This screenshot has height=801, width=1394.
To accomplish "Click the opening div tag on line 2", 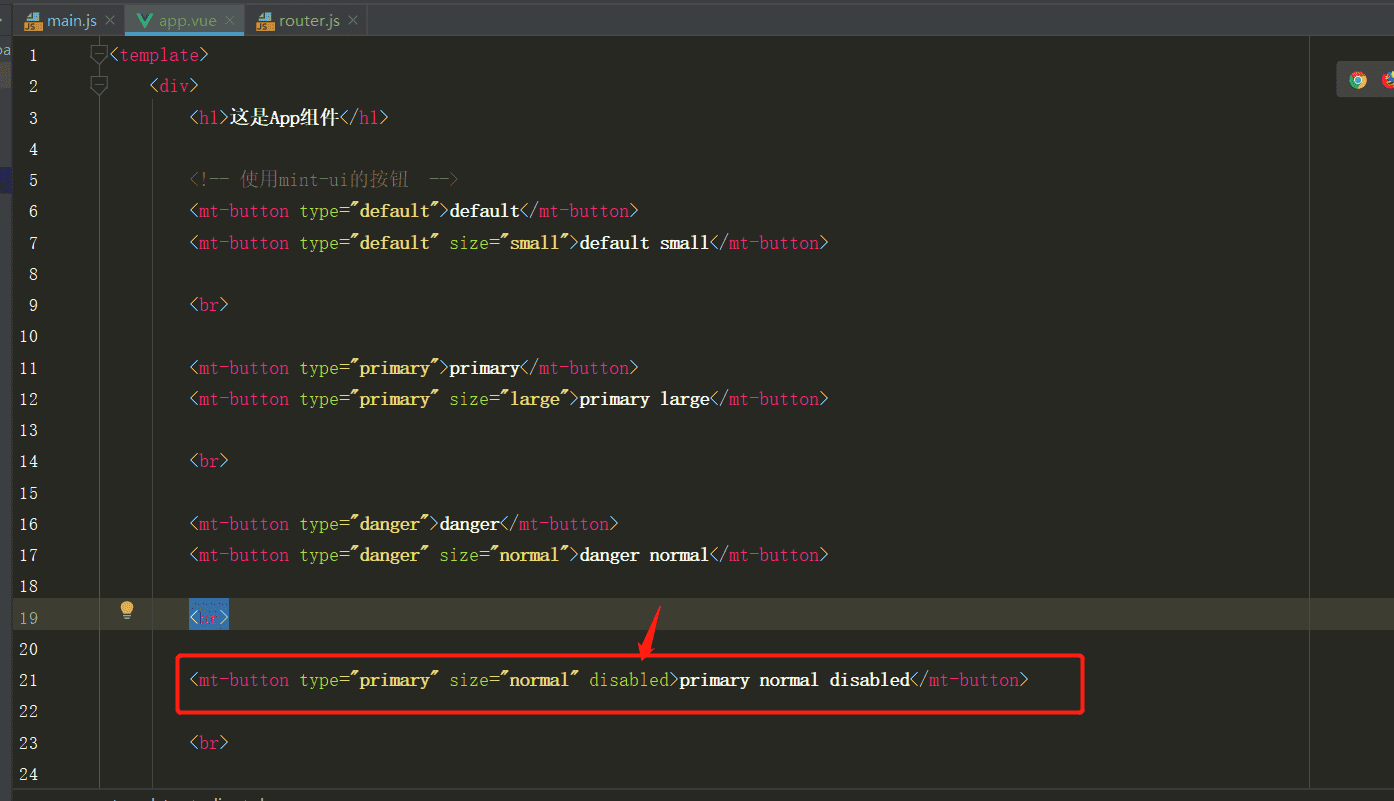I will tap(174, 86).
